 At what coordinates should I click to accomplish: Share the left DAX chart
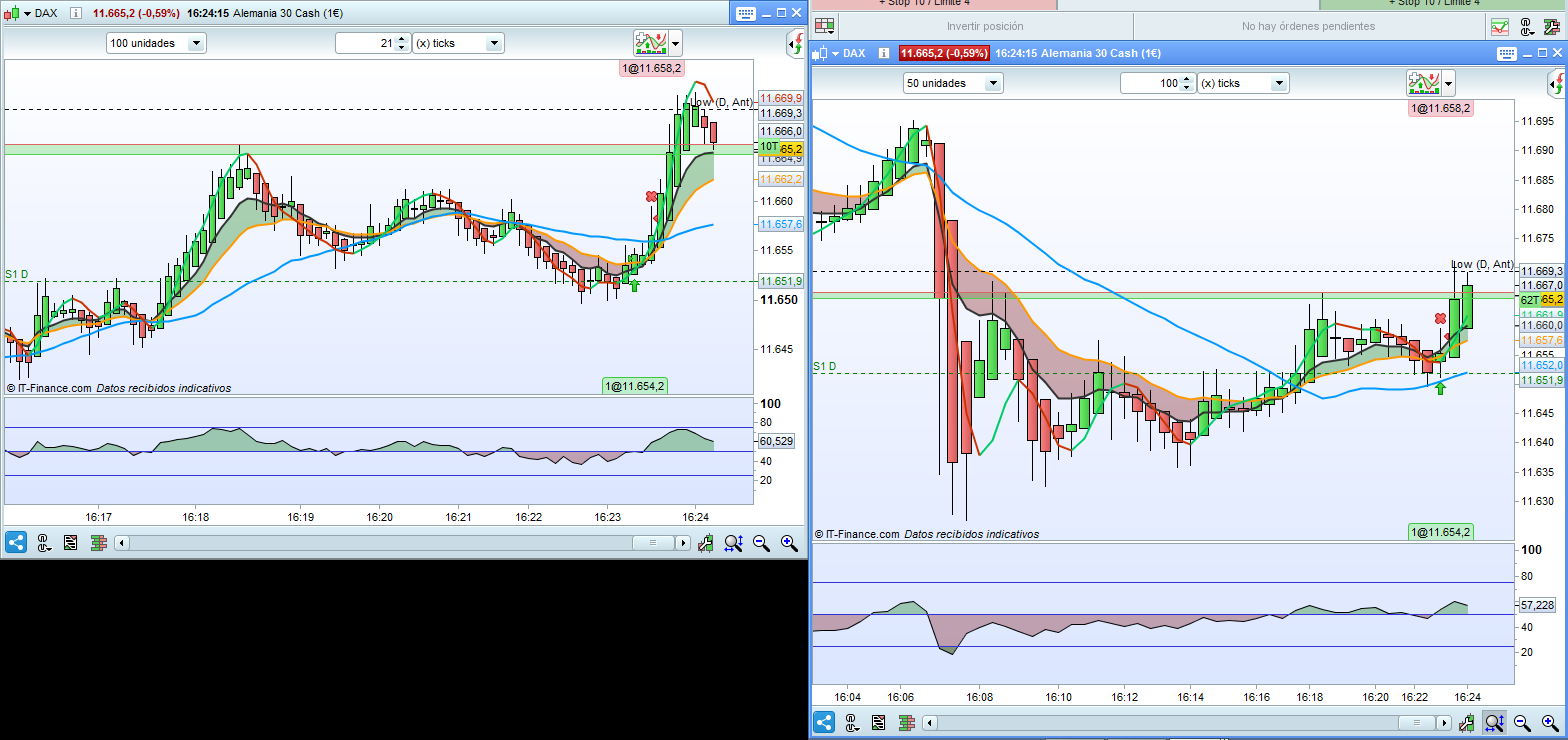click(16, 542)
